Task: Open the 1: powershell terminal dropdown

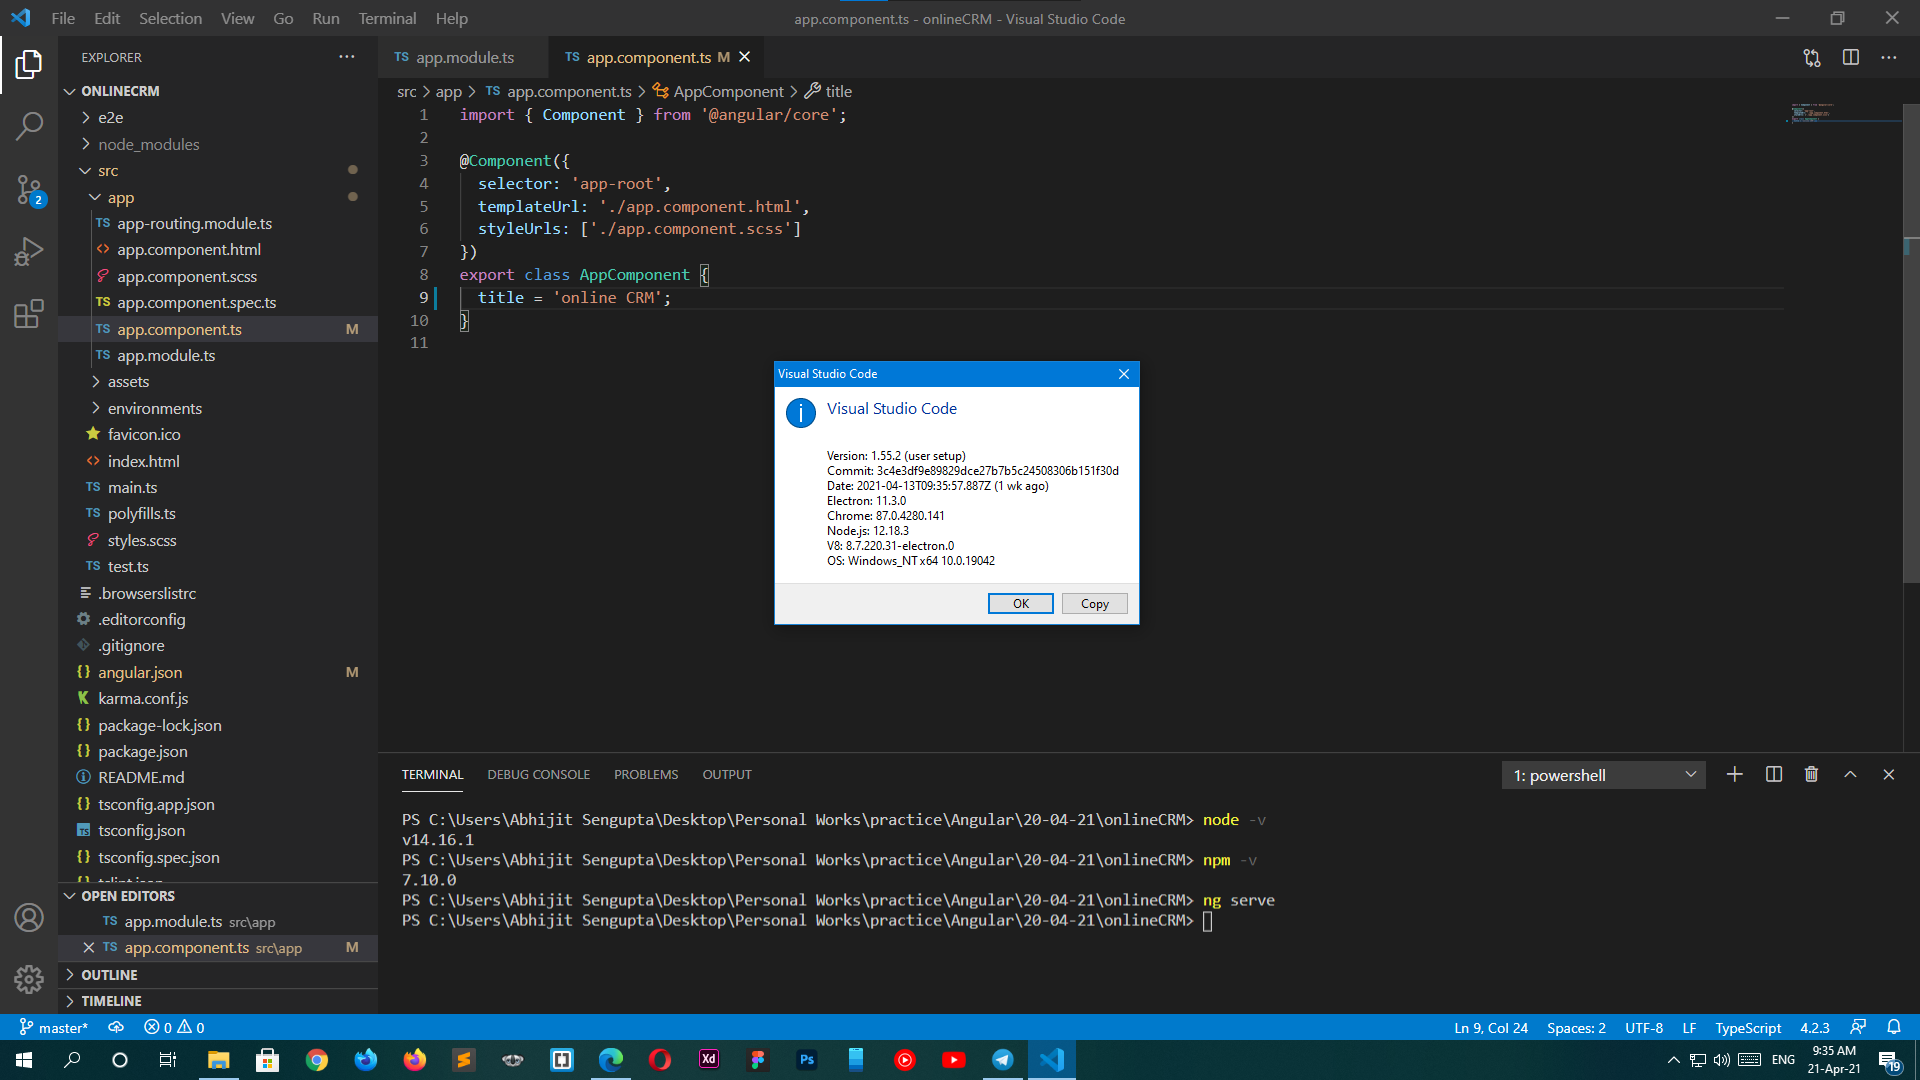Action: coord(1603,774)
